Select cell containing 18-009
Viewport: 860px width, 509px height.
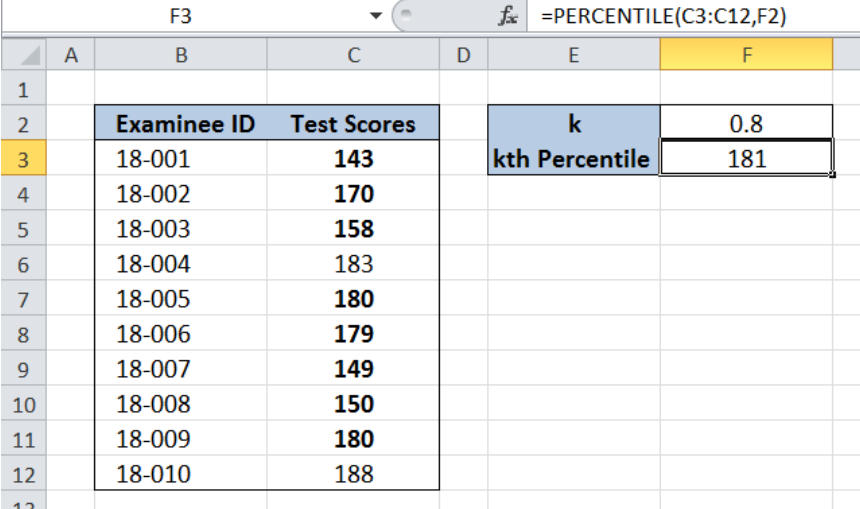[181, 439]
